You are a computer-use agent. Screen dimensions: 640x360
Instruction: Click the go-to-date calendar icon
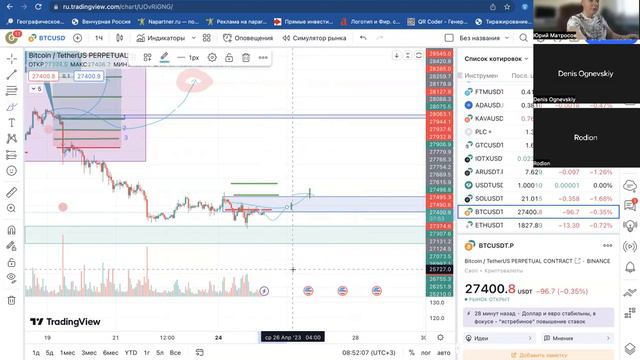click(x=200, y=353)
